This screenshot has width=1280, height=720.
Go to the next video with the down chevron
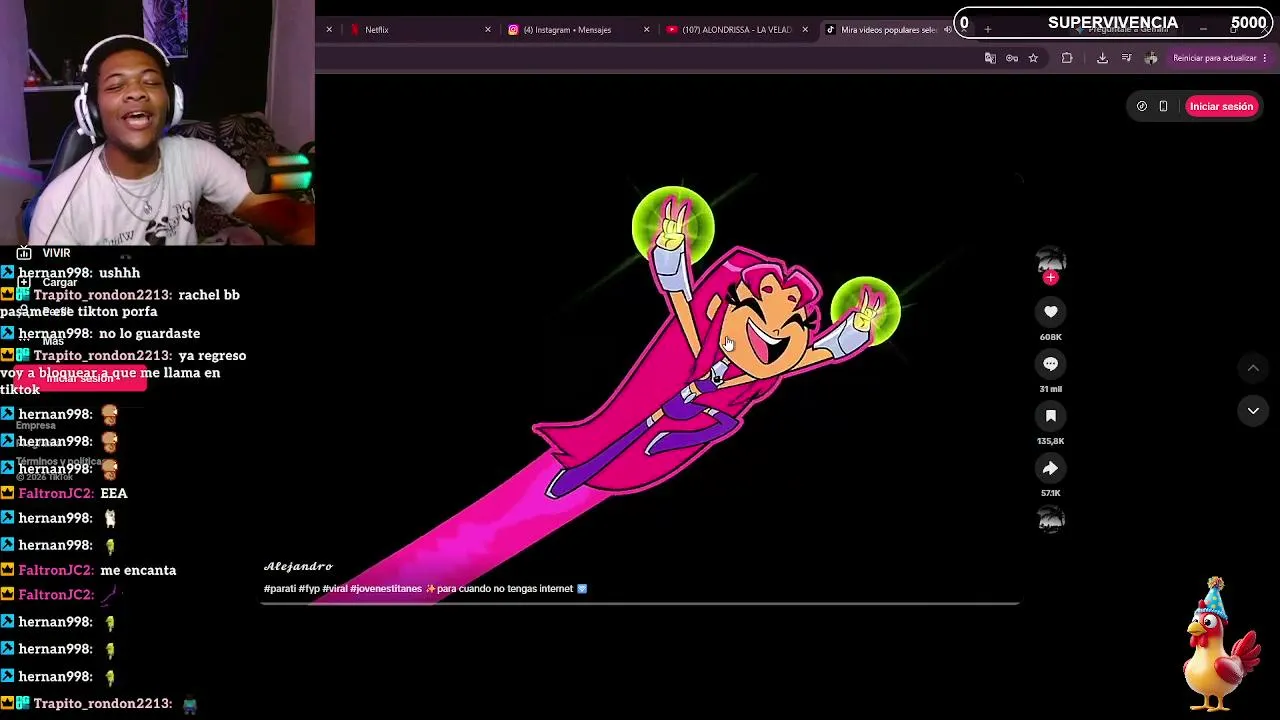(x=1253, y=411)
